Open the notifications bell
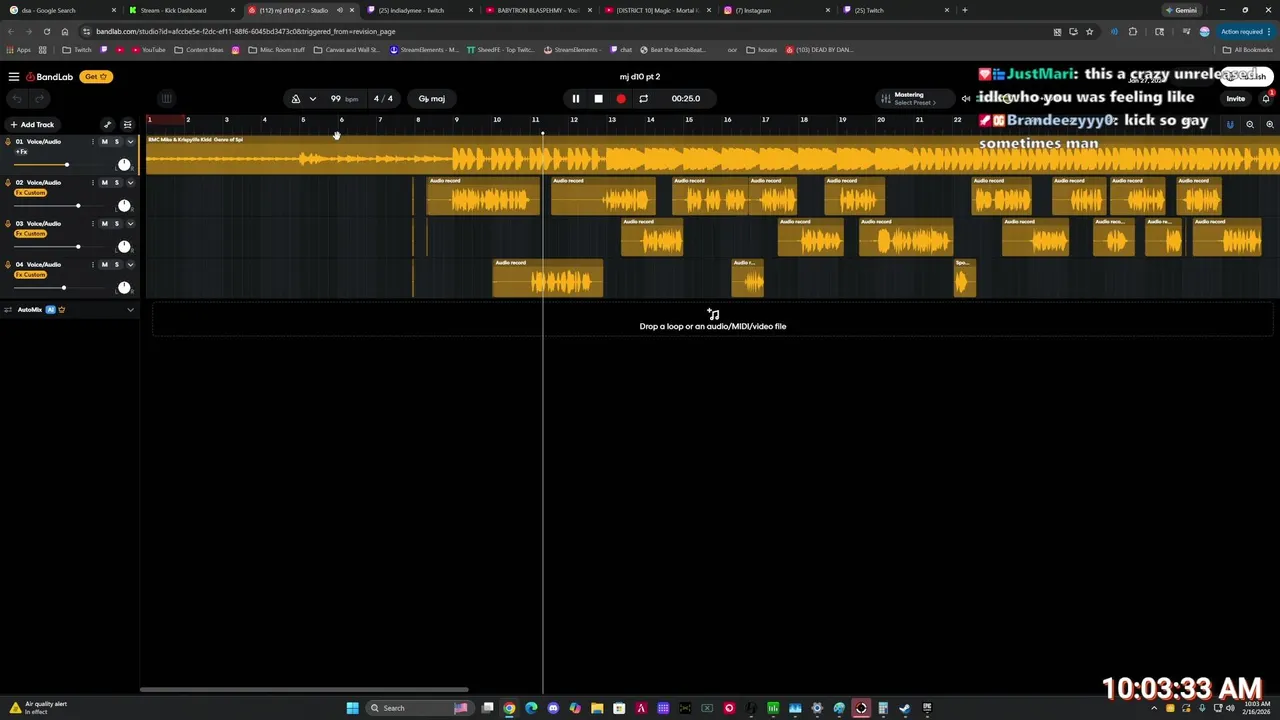The height and width of the screenshot is (720, 1280). click(x=1266, y=98)
